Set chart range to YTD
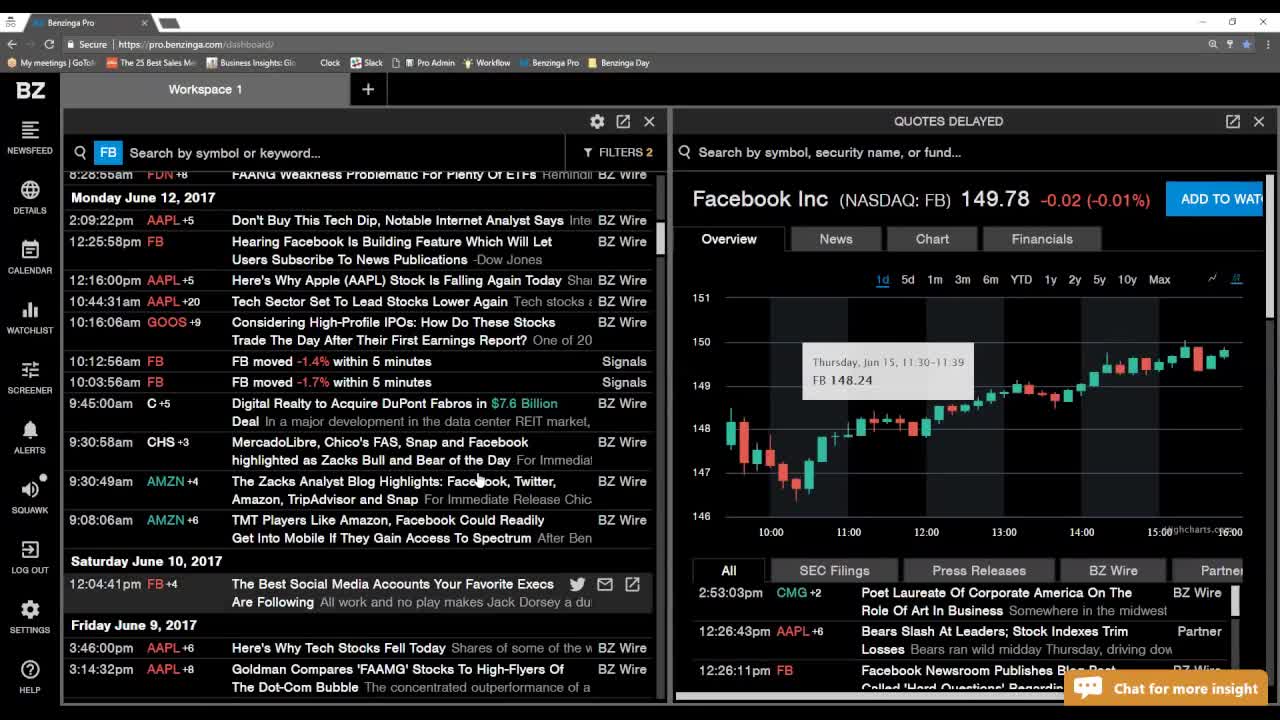The image size is (1280, 720). pos(1021,279)
